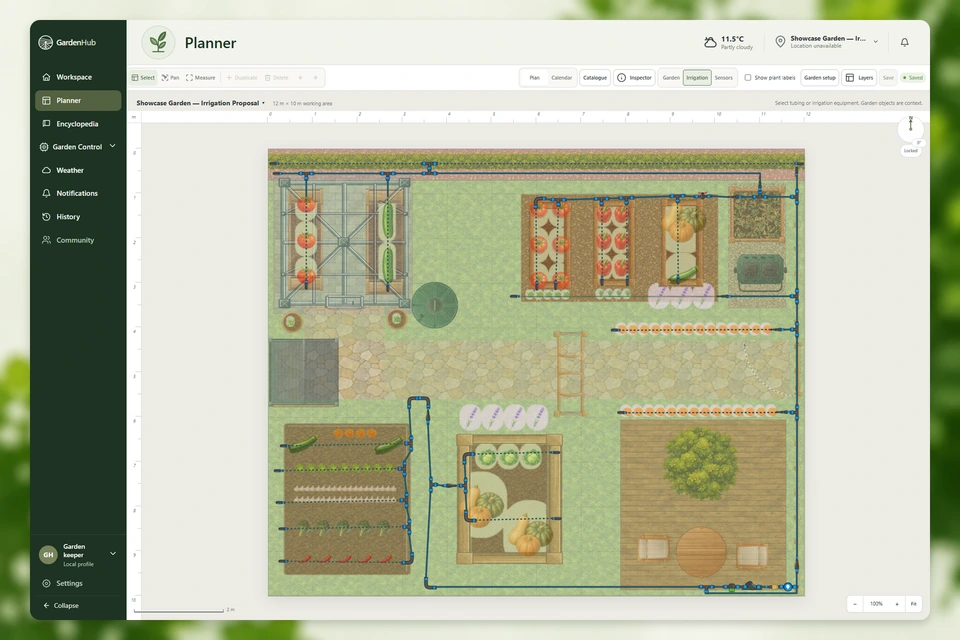Viewport: 960px width, 640px height.
Task: Switch to the Pan tool
Action: click(x=170, y=78)
